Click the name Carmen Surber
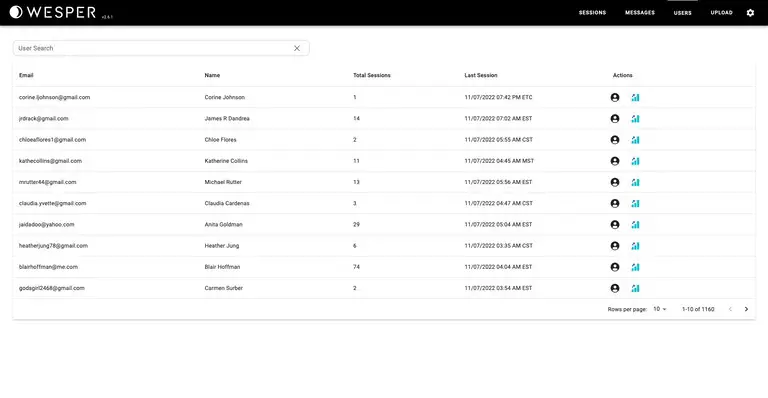 [x=223, y=288]
